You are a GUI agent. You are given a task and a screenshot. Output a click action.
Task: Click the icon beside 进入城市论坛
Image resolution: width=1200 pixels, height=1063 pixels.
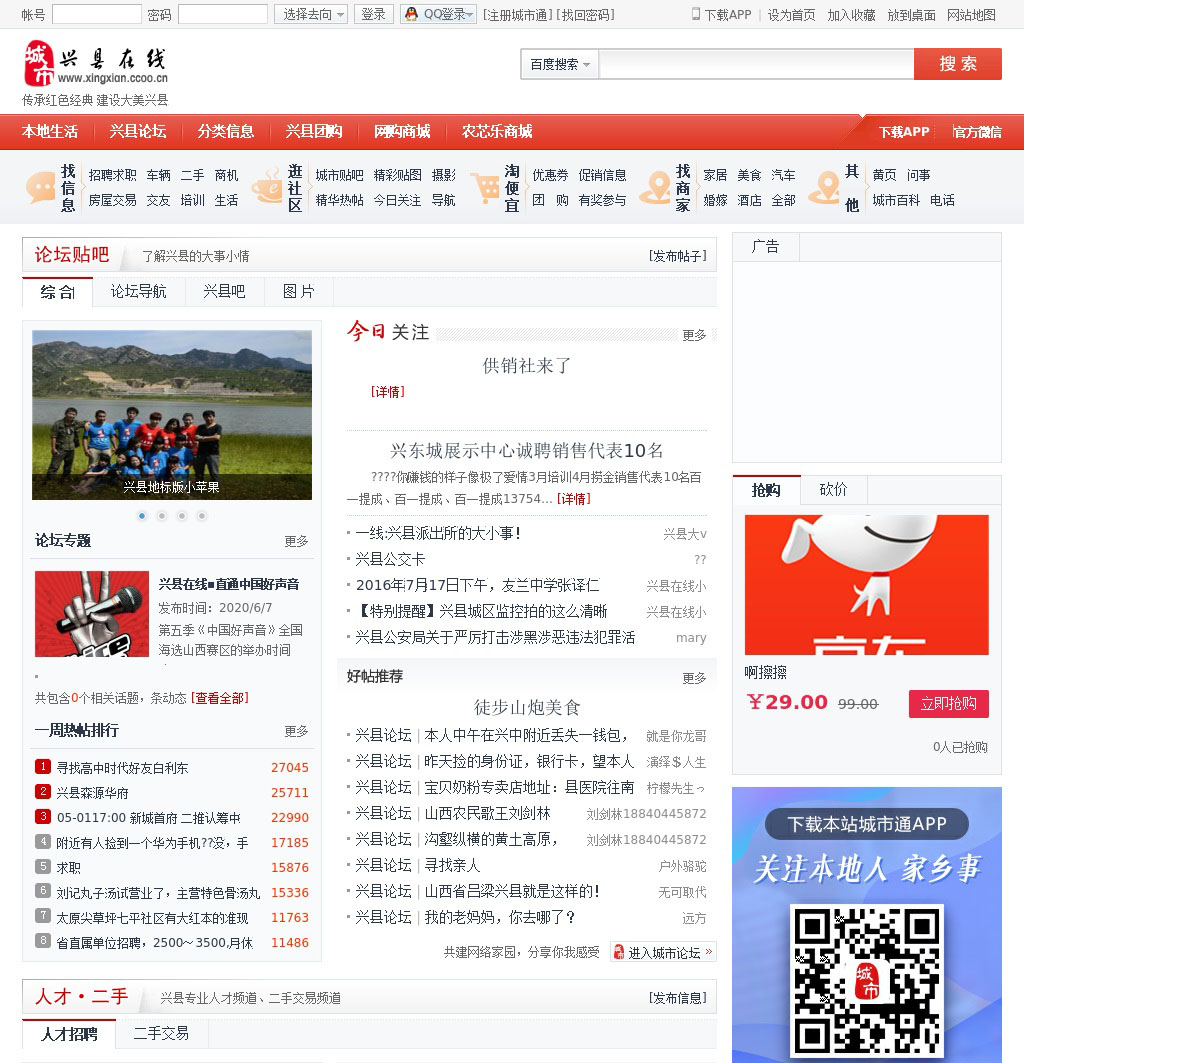[619, 952]
